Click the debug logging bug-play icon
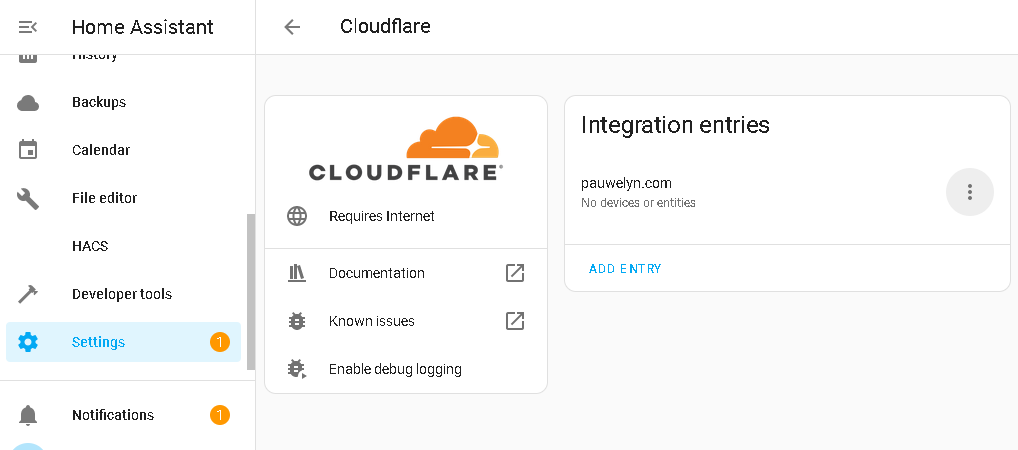This screenshot has height=450, width=1018. point(297,369)
